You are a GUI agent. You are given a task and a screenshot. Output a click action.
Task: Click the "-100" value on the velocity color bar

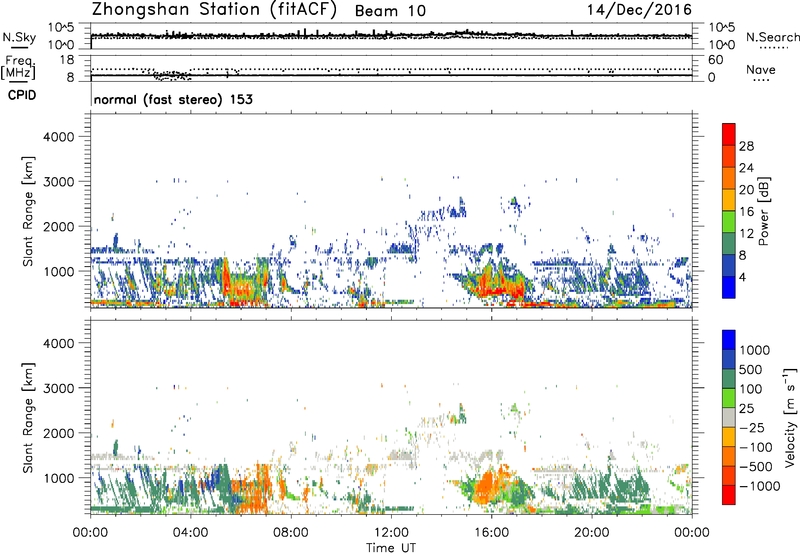point(756,447)
